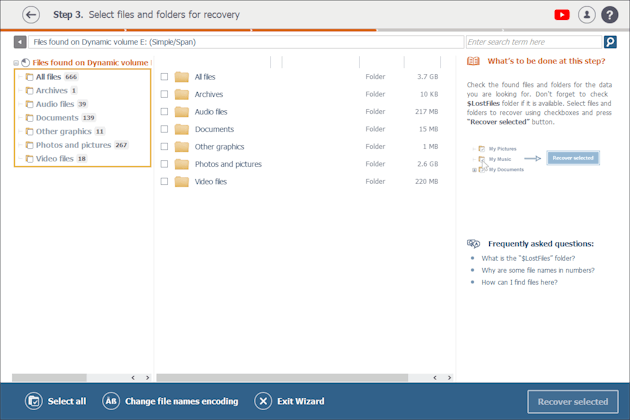Click the tree panel horizontal scrollbar
630x420 pixels.
[49, 378]
